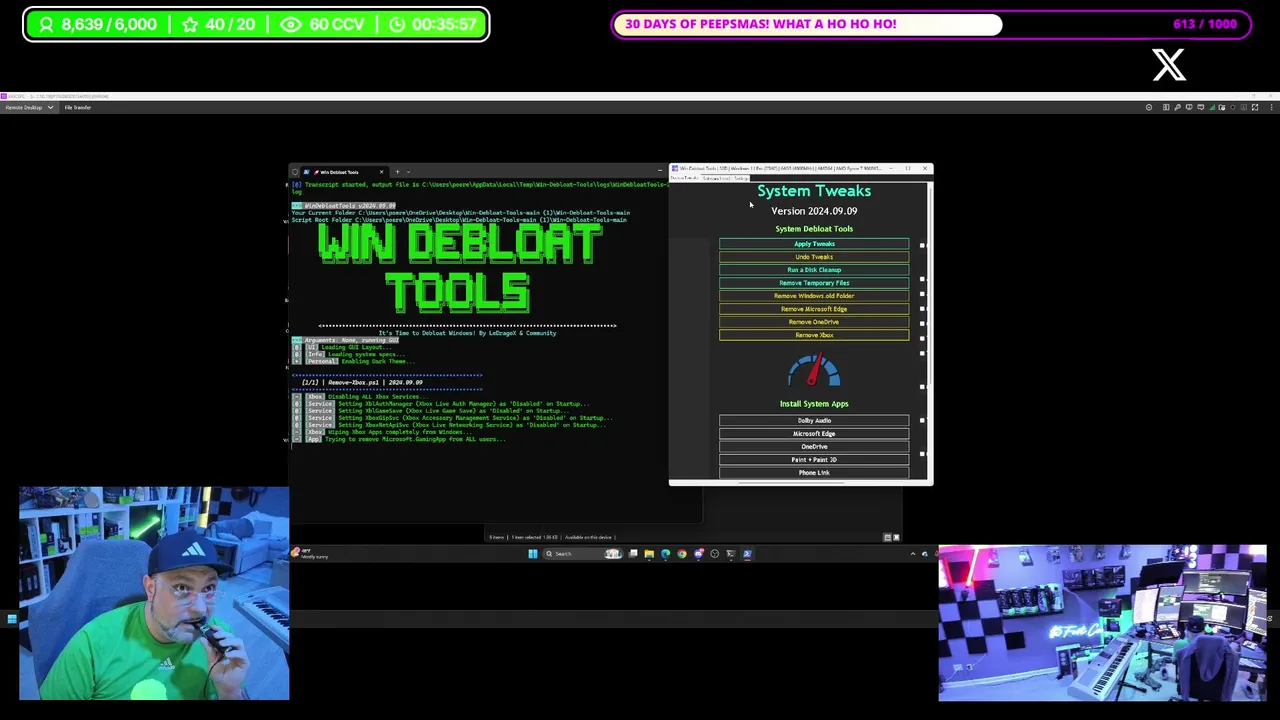The height and width of the screenshot is (720, 1280).
Task: Open the PowerShell icon on the taskbar
Action: tap(747, 554)
